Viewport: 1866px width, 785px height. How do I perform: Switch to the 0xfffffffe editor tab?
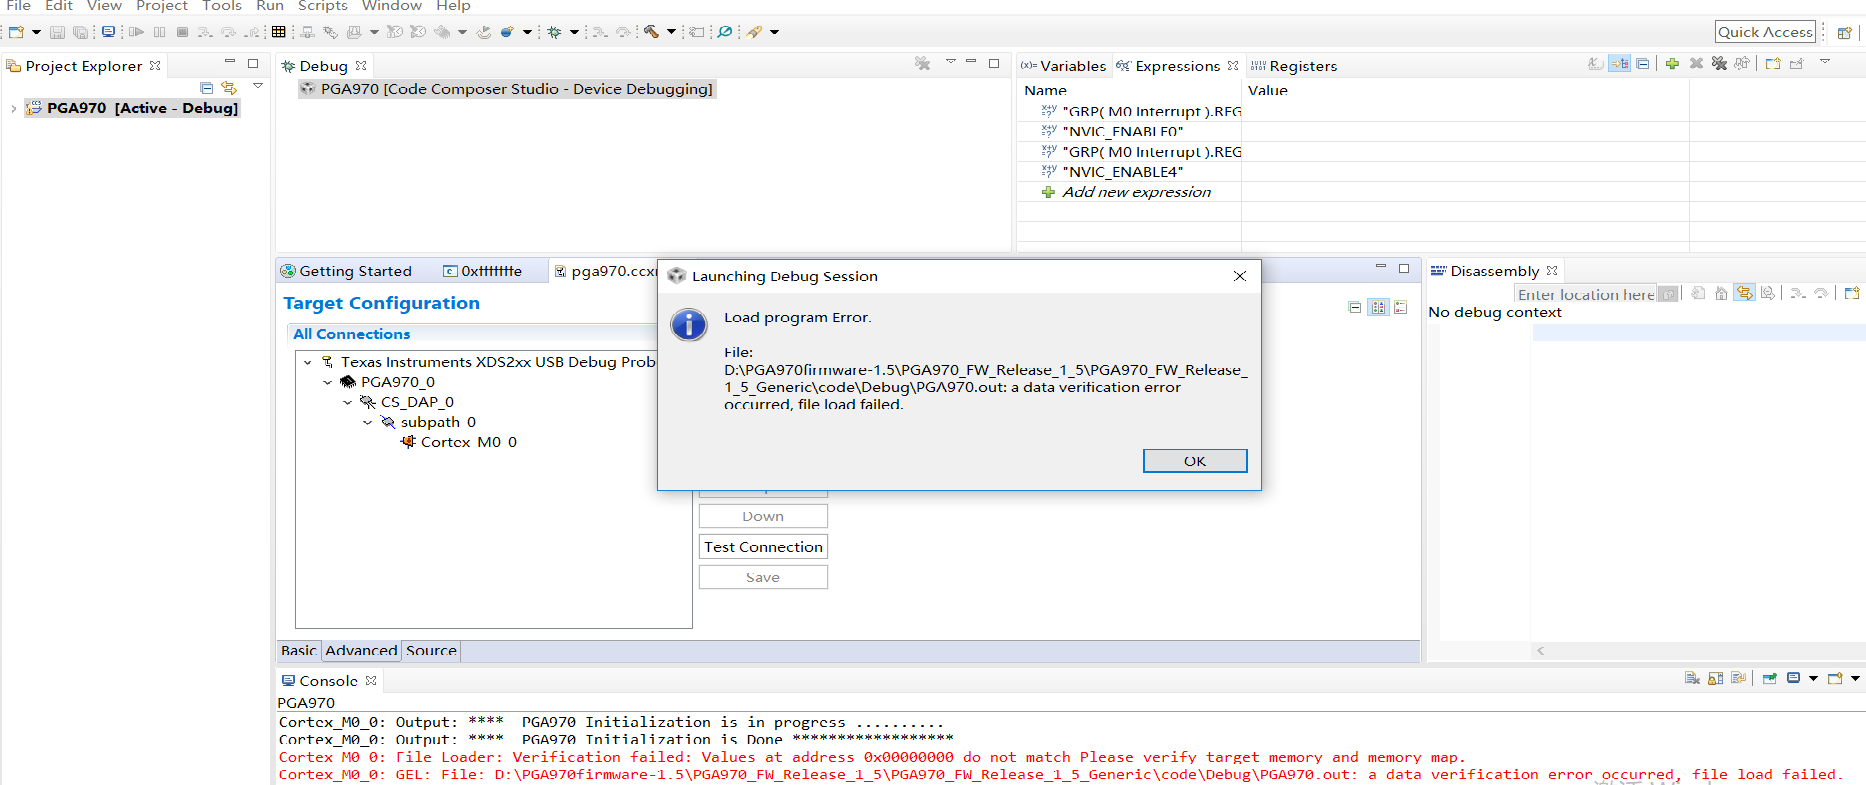pyautogui.click(x=483, y=271)
